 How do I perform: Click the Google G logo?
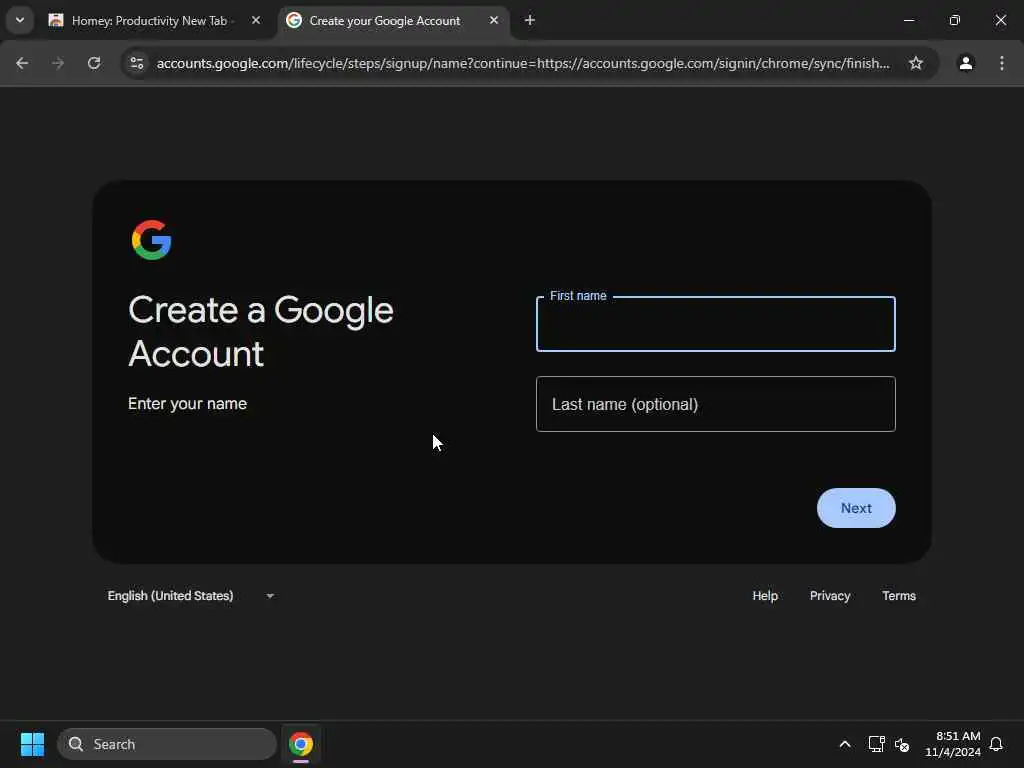click(x=152, y=240)
